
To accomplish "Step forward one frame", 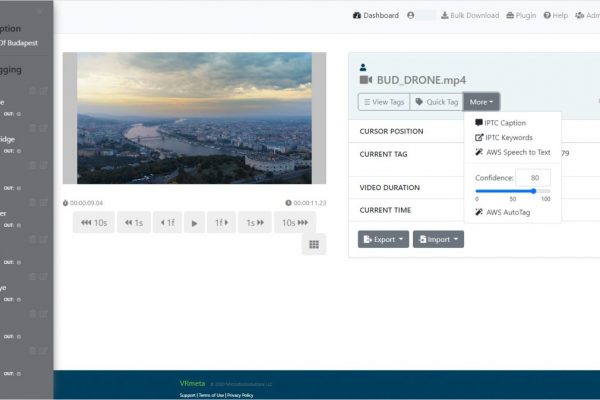I will pos(221,223).
